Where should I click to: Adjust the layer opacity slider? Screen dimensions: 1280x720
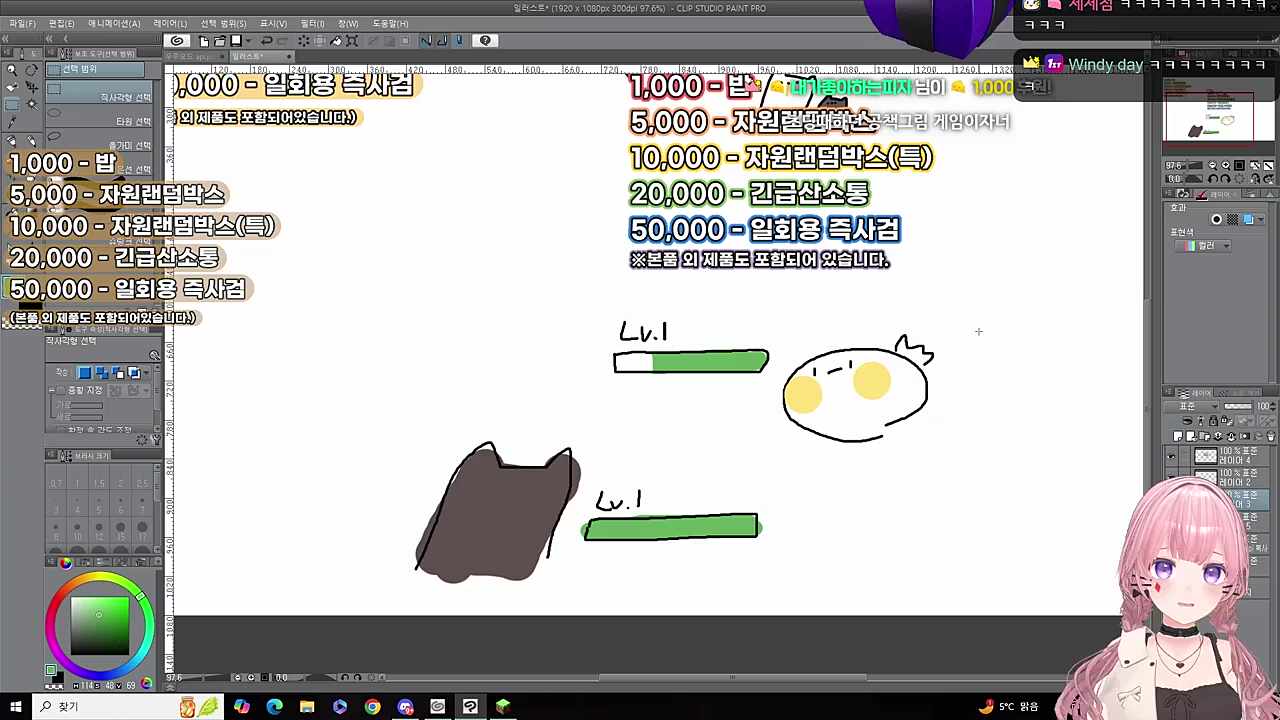click(1238, 407)
